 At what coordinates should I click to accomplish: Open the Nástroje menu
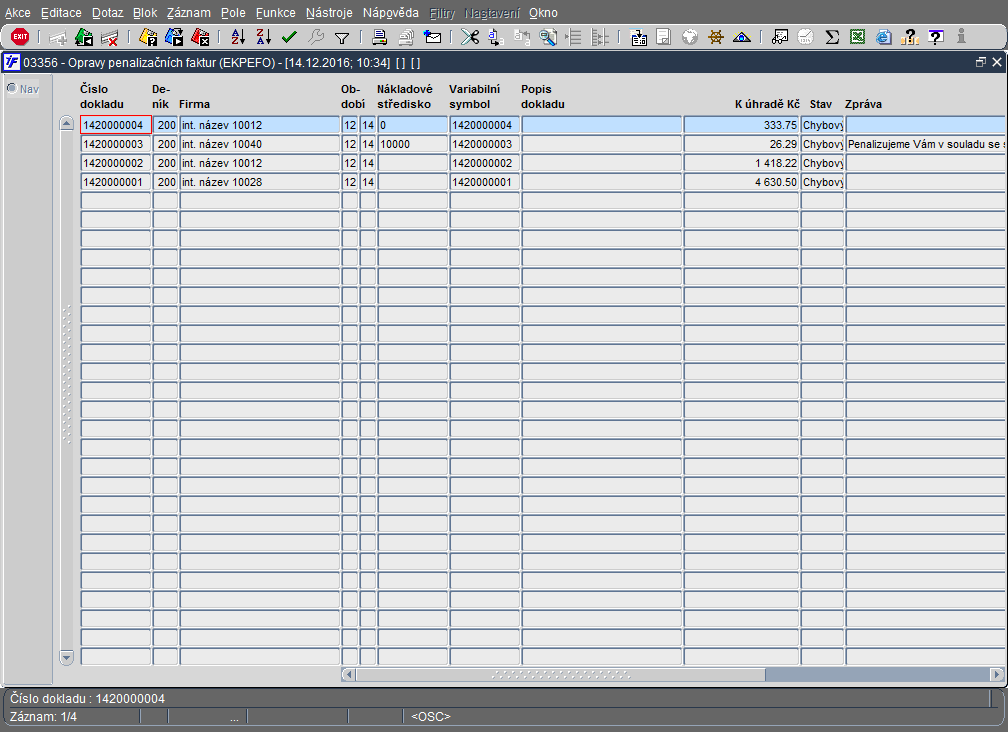329,13
